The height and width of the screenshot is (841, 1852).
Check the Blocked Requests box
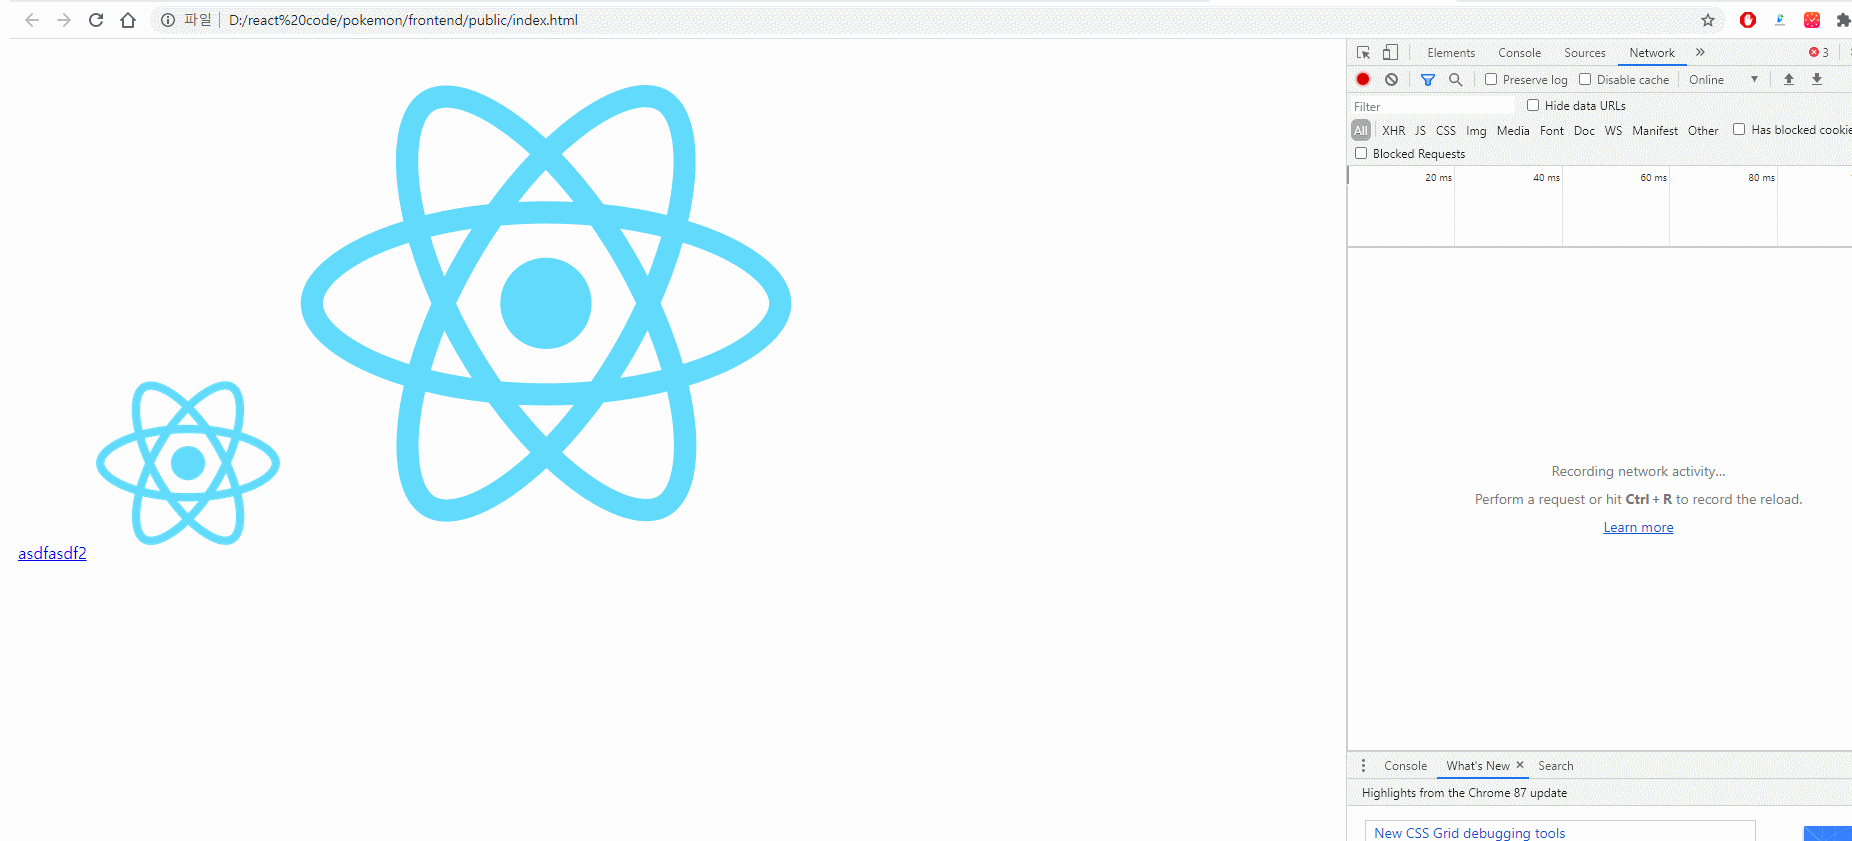click(1361, 153)
